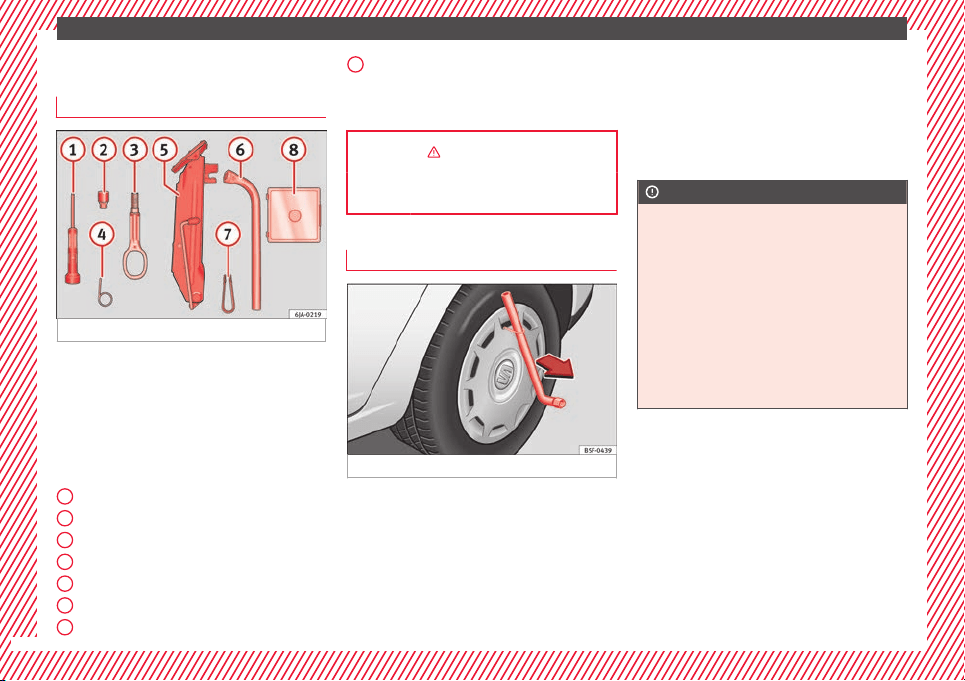The height and width of the screenshot is (681, 965).
Task: Click callout number 6 in tools figure
Action: tap(240, 149)
